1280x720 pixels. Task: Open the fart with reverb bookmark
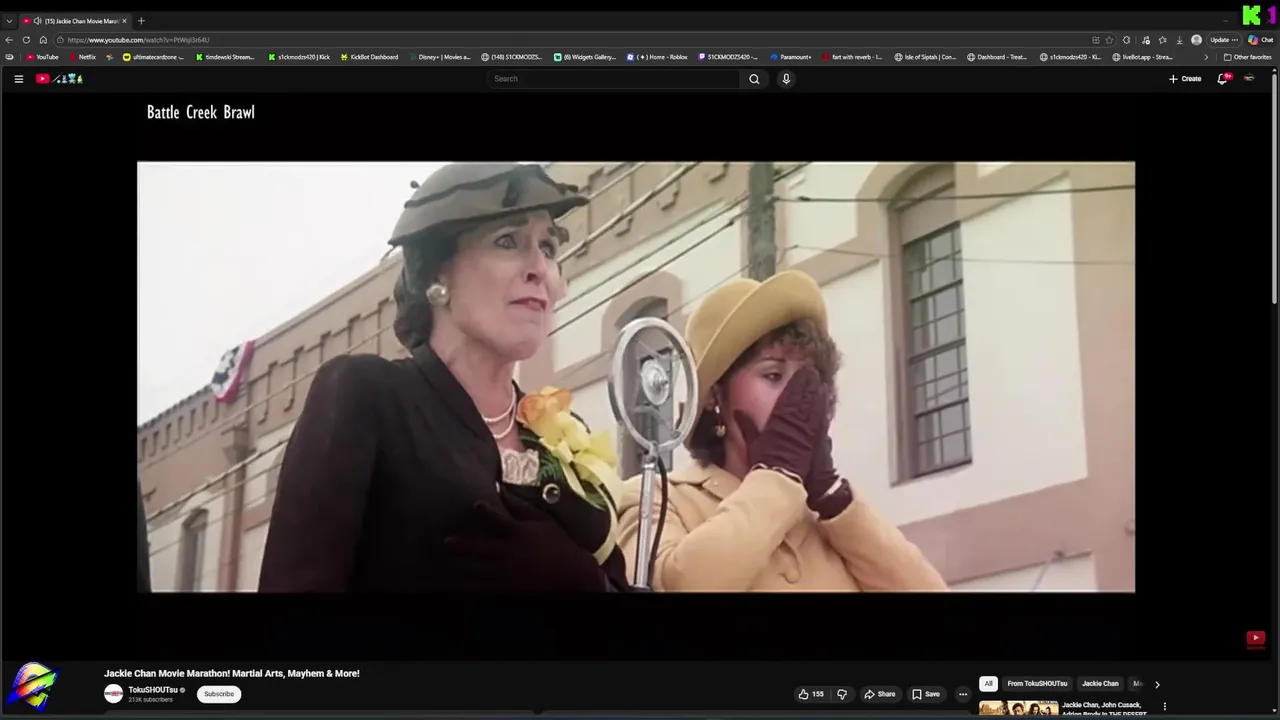(x=851, y=57)
